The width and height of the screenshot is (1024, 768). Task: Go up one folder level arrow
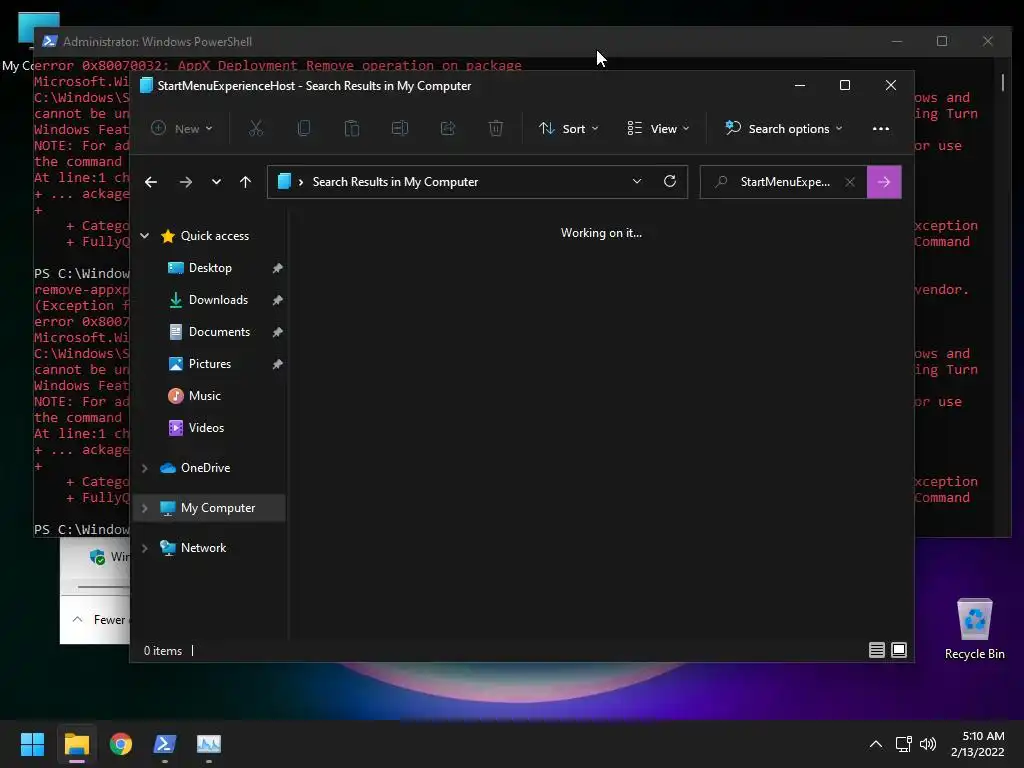point(245,182)
